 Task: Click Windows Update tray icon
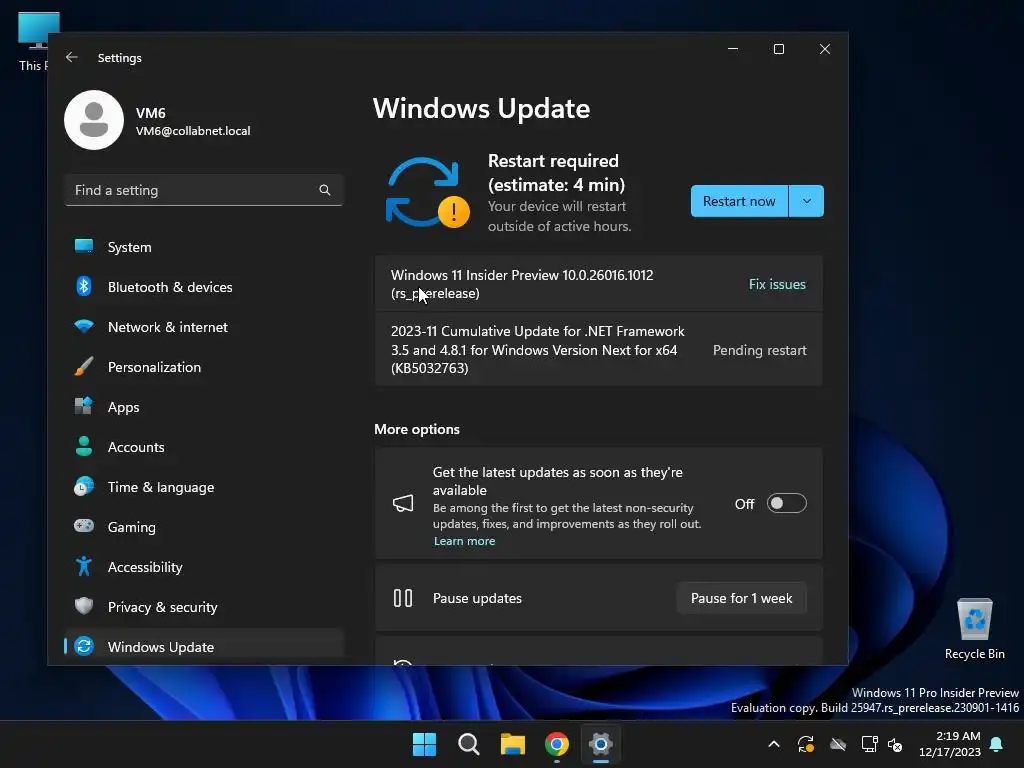(806, 744)
